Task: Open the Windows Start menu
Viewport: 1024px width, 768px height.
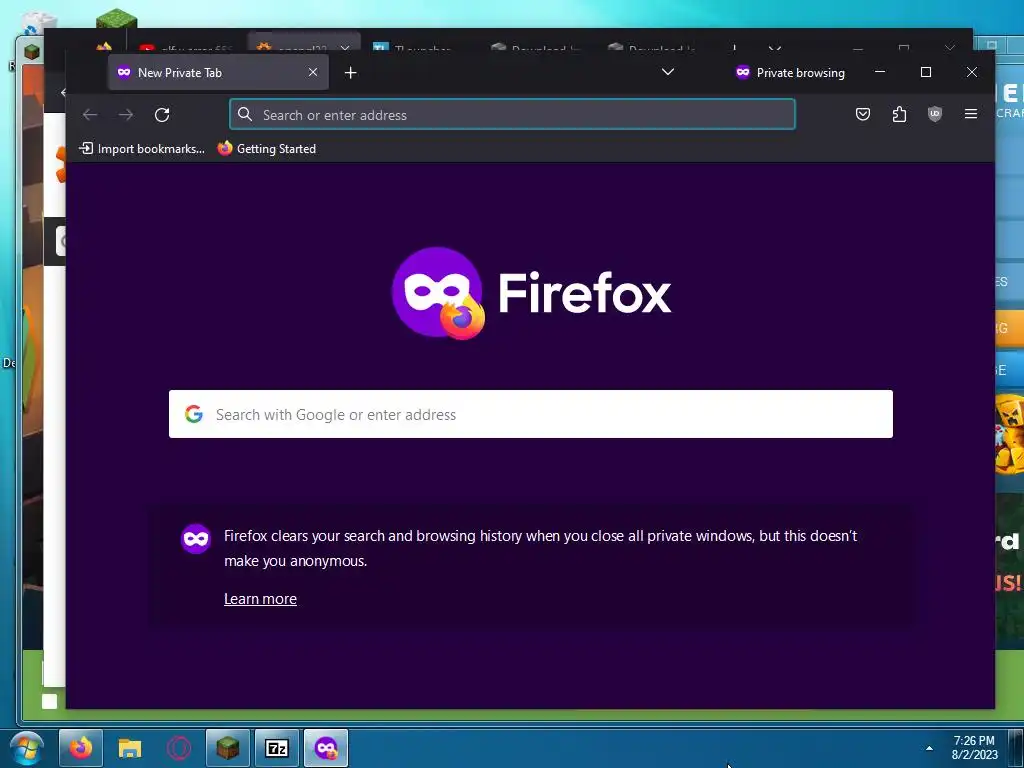Action: pyautogui.click(x=27, y=748)
